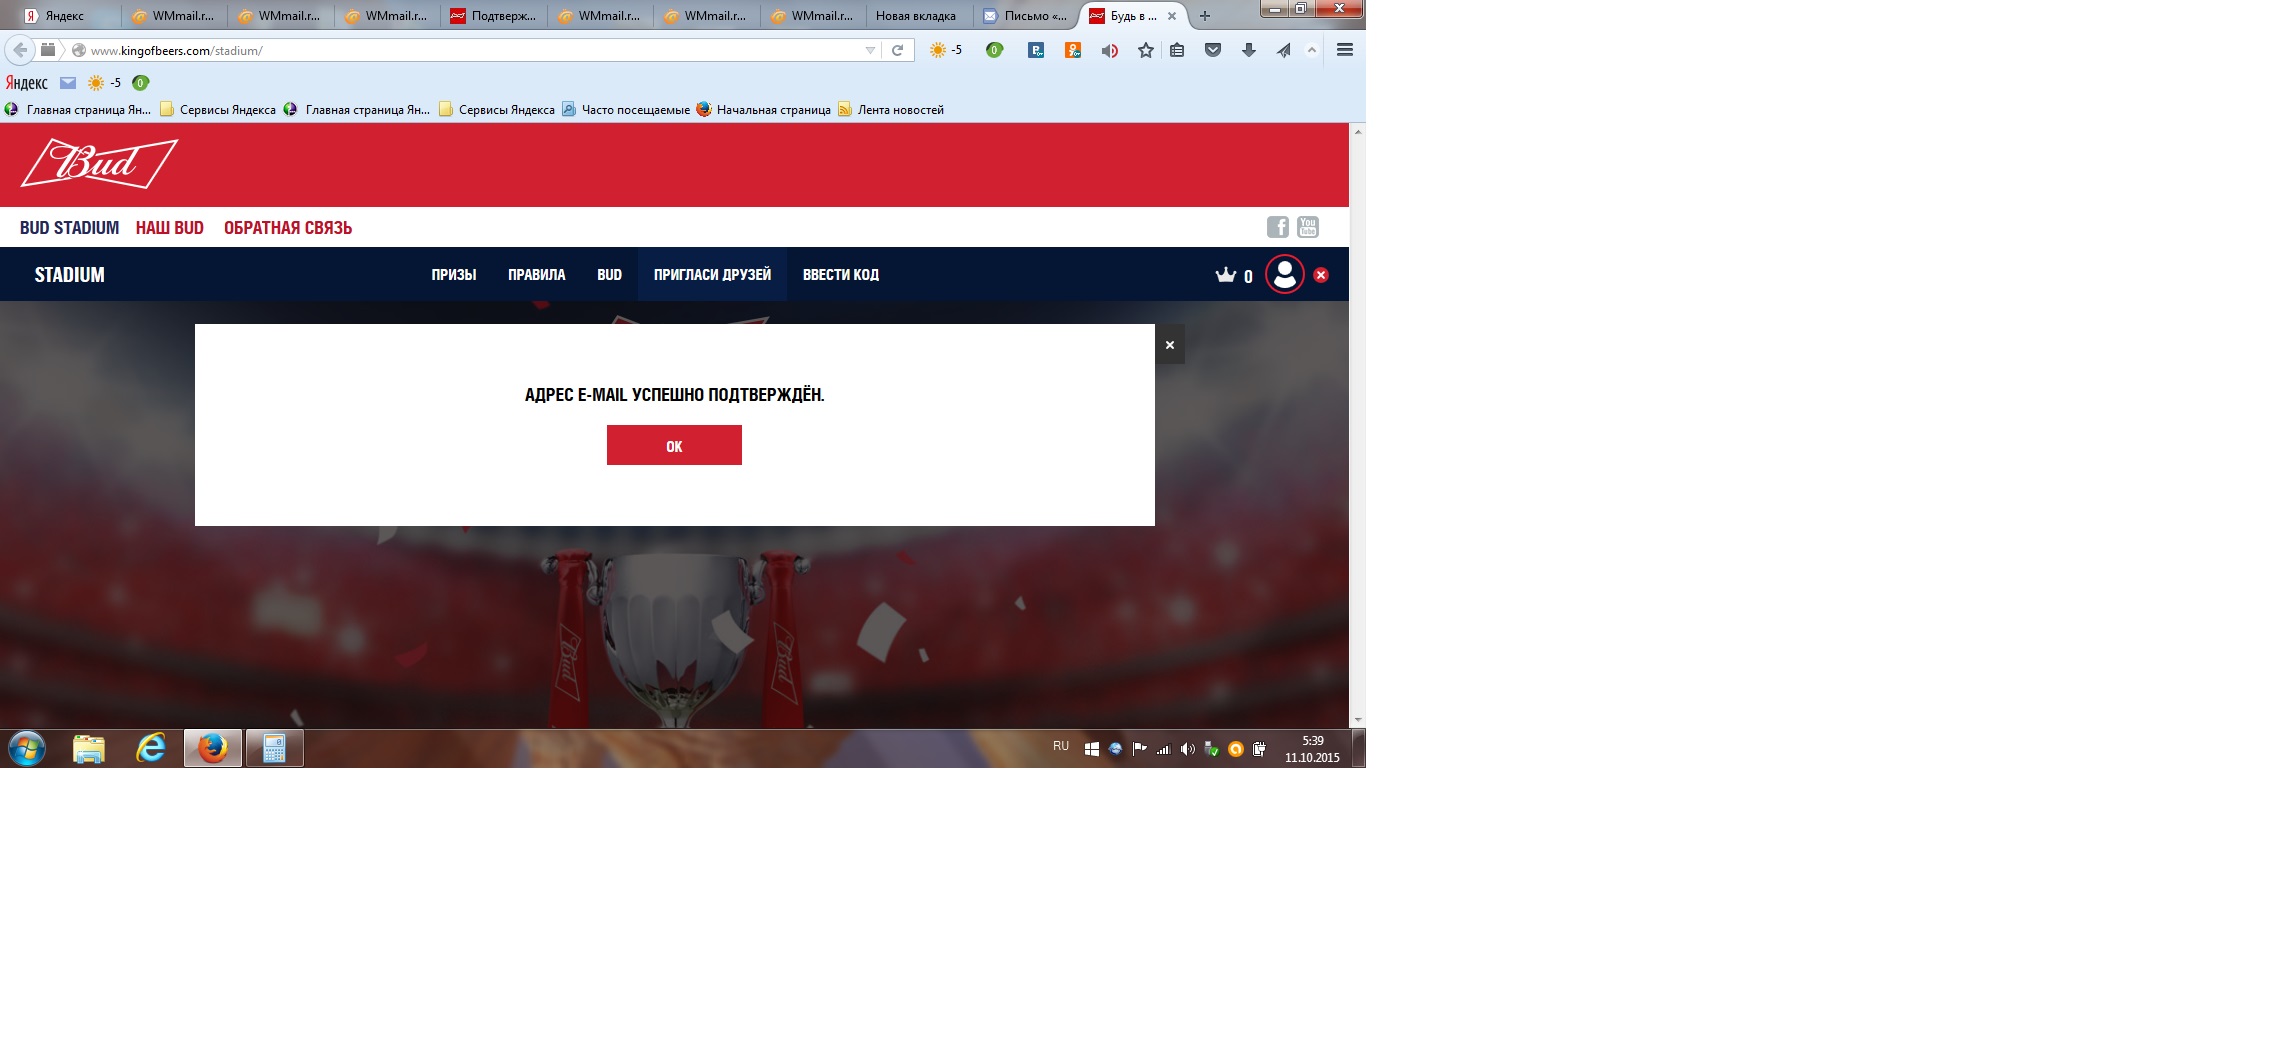Open the ОБРАТНАЯ СВЯЗЬ link

click(288, 228)
